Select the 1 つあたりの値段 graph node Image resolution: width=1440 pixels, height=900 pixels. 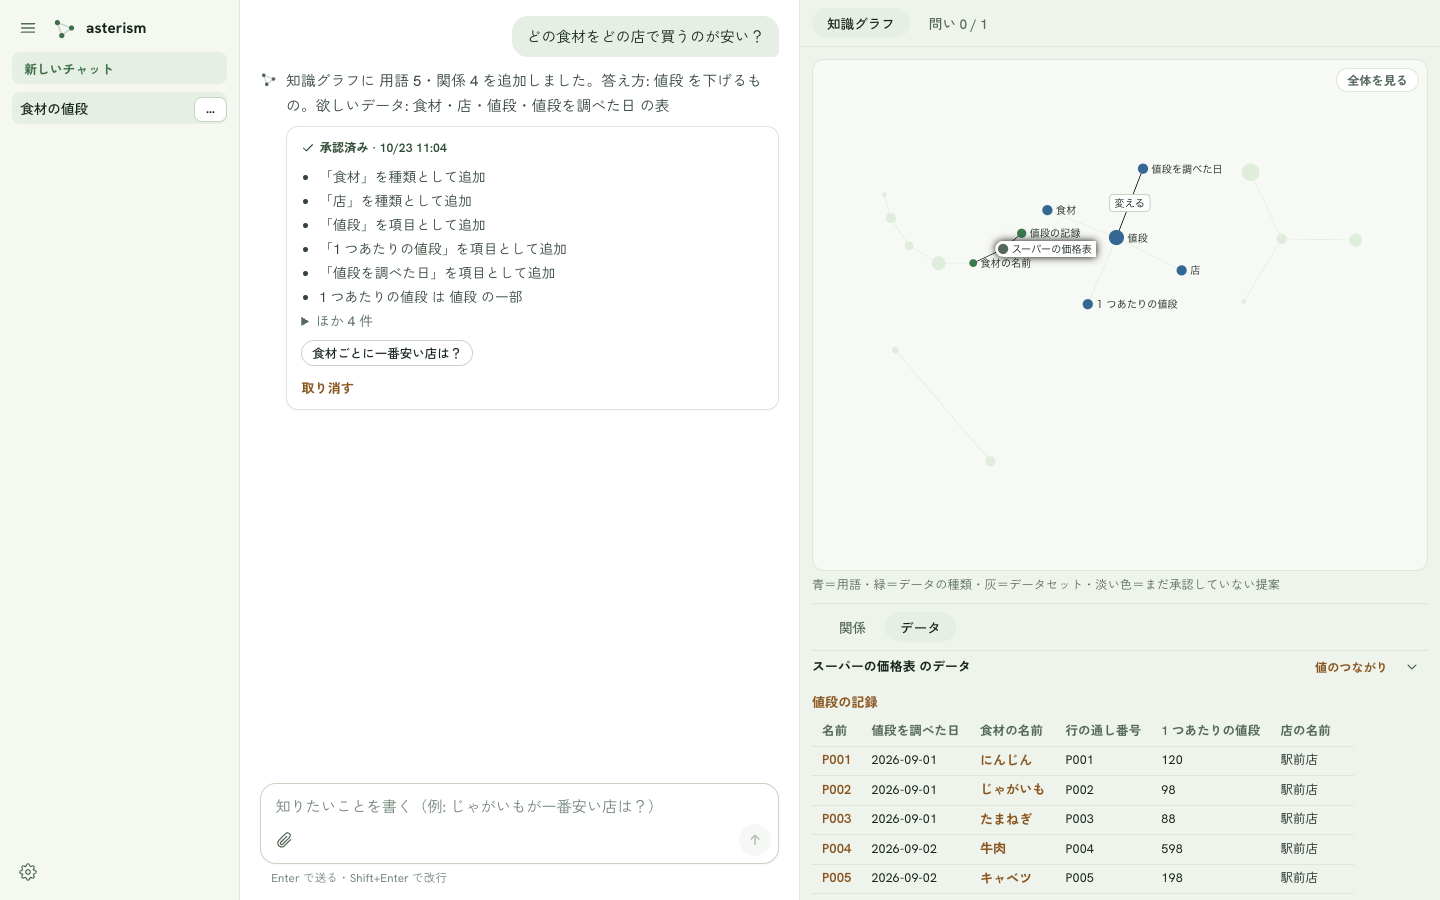(1088, 304)
